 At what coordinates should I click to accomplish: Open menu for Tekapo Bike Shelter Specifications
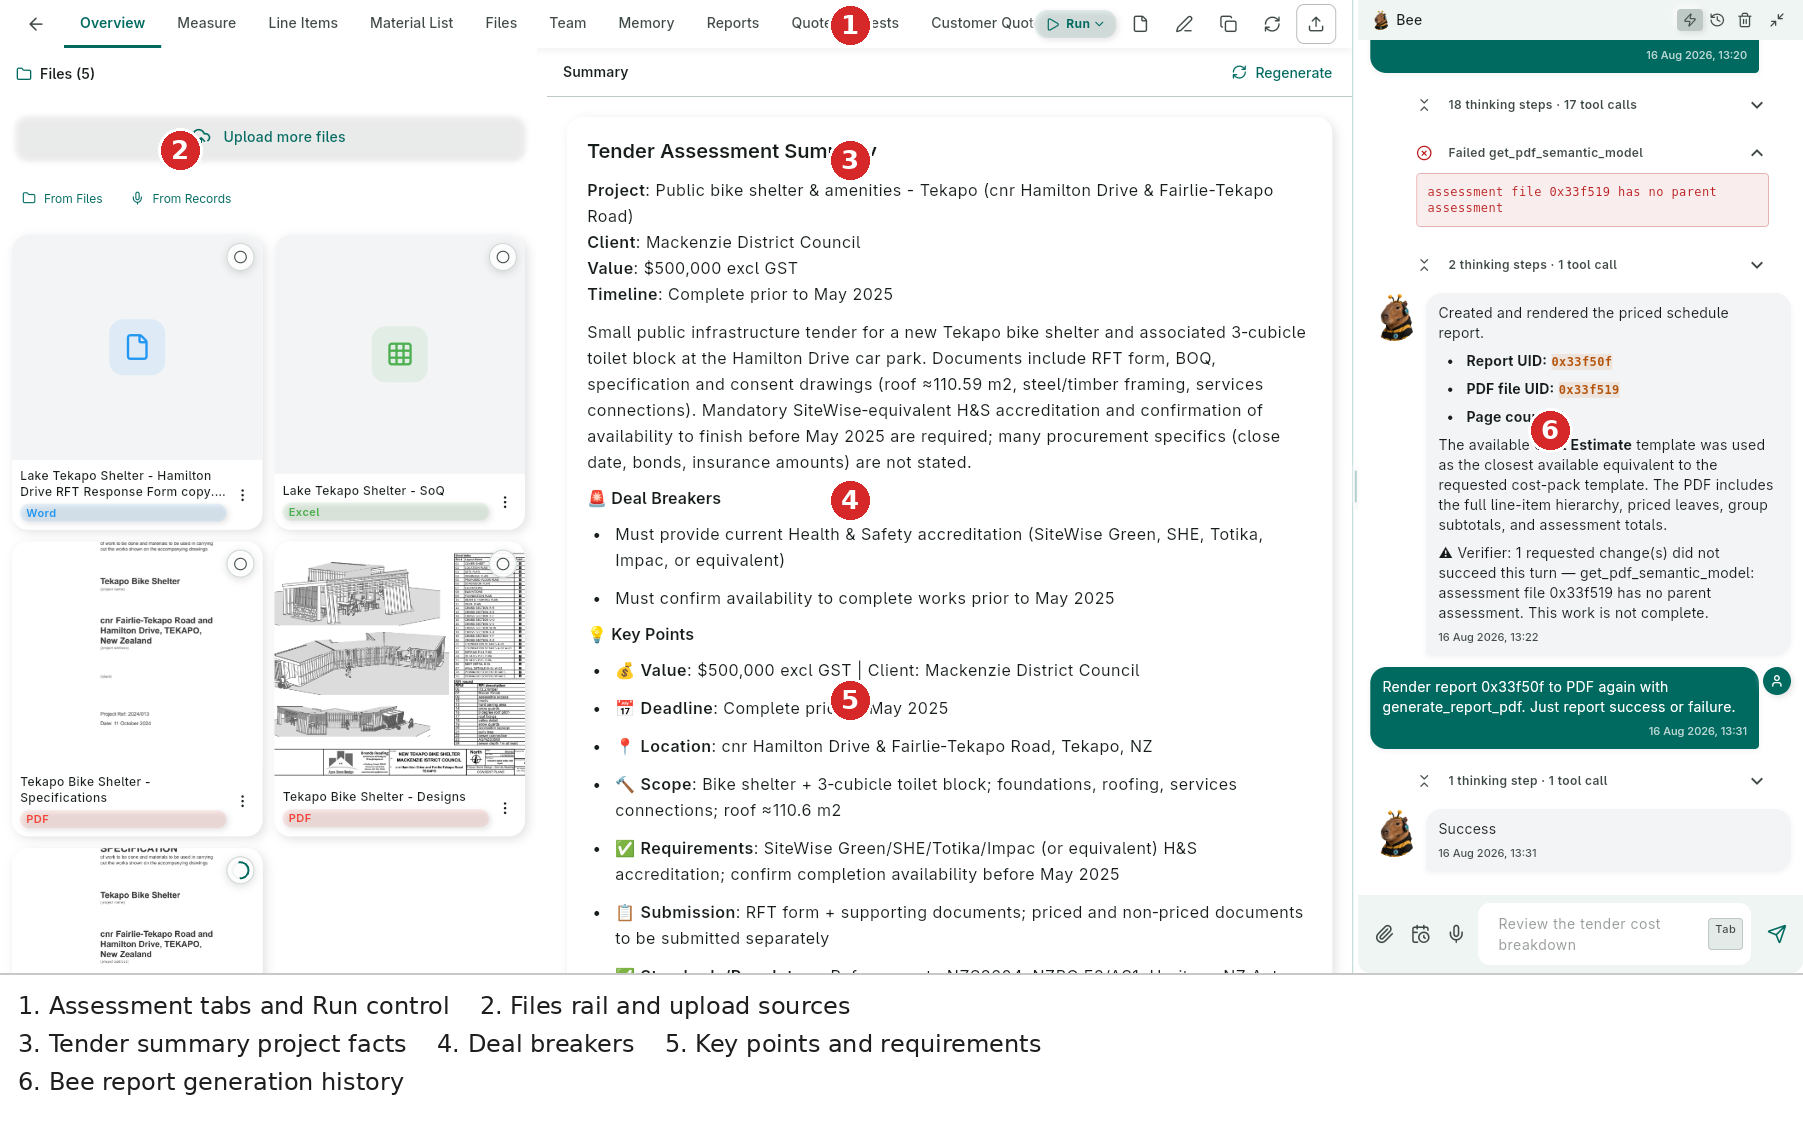[x=242, y=801]
